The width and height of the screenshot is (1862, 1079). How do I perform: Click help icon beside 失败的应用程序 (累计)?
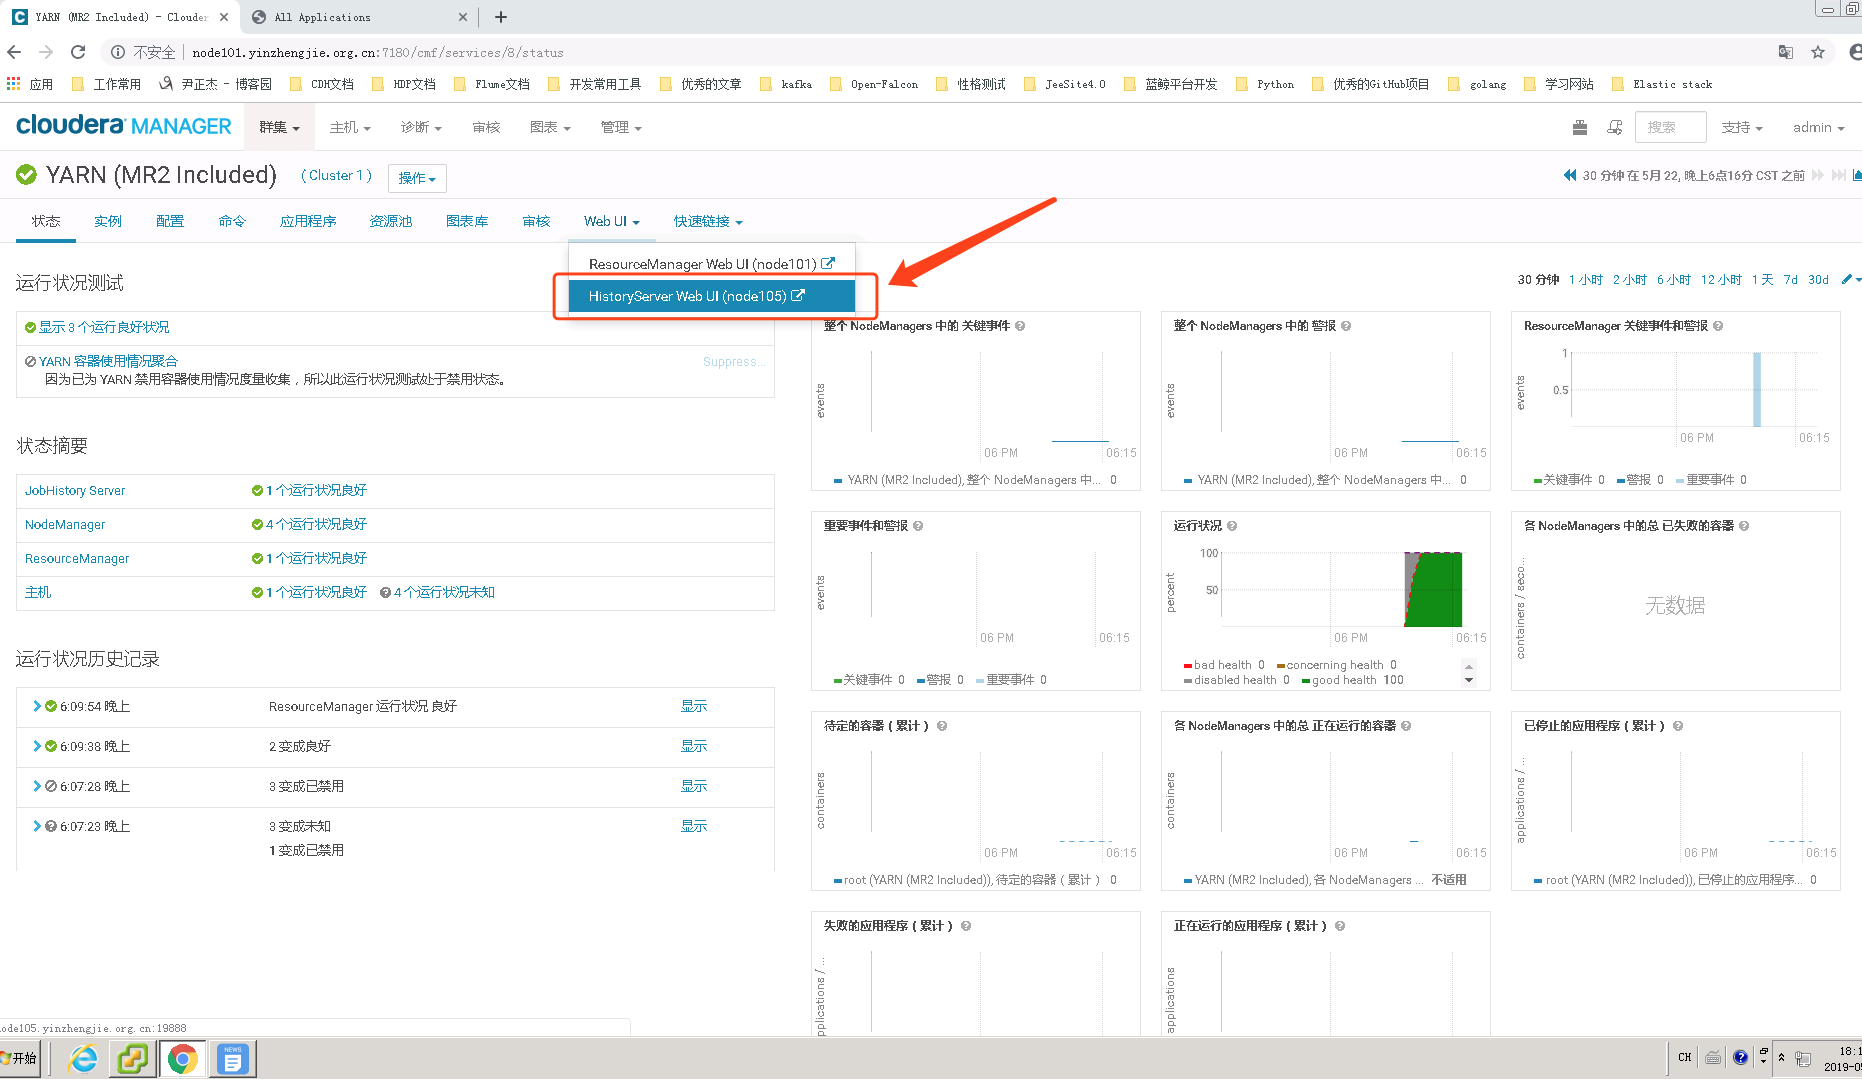966,926
